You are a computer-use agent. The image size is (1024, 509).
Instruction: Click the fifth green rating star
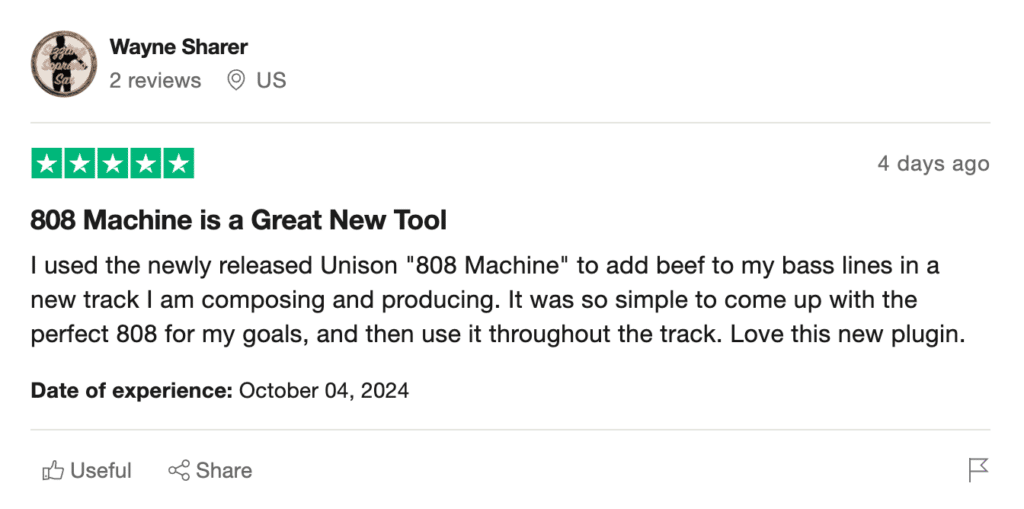pos(178,163)
